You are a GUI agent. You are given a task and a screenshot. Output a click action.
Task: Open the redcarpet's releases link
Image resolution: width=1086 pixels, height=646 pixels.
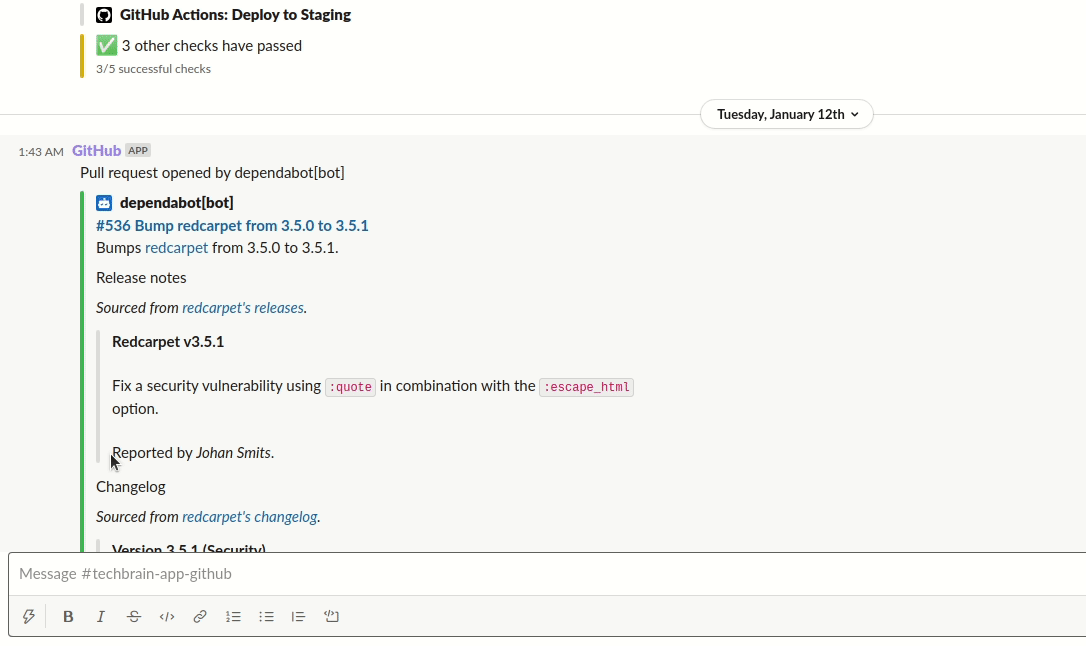tap(243, 308)
